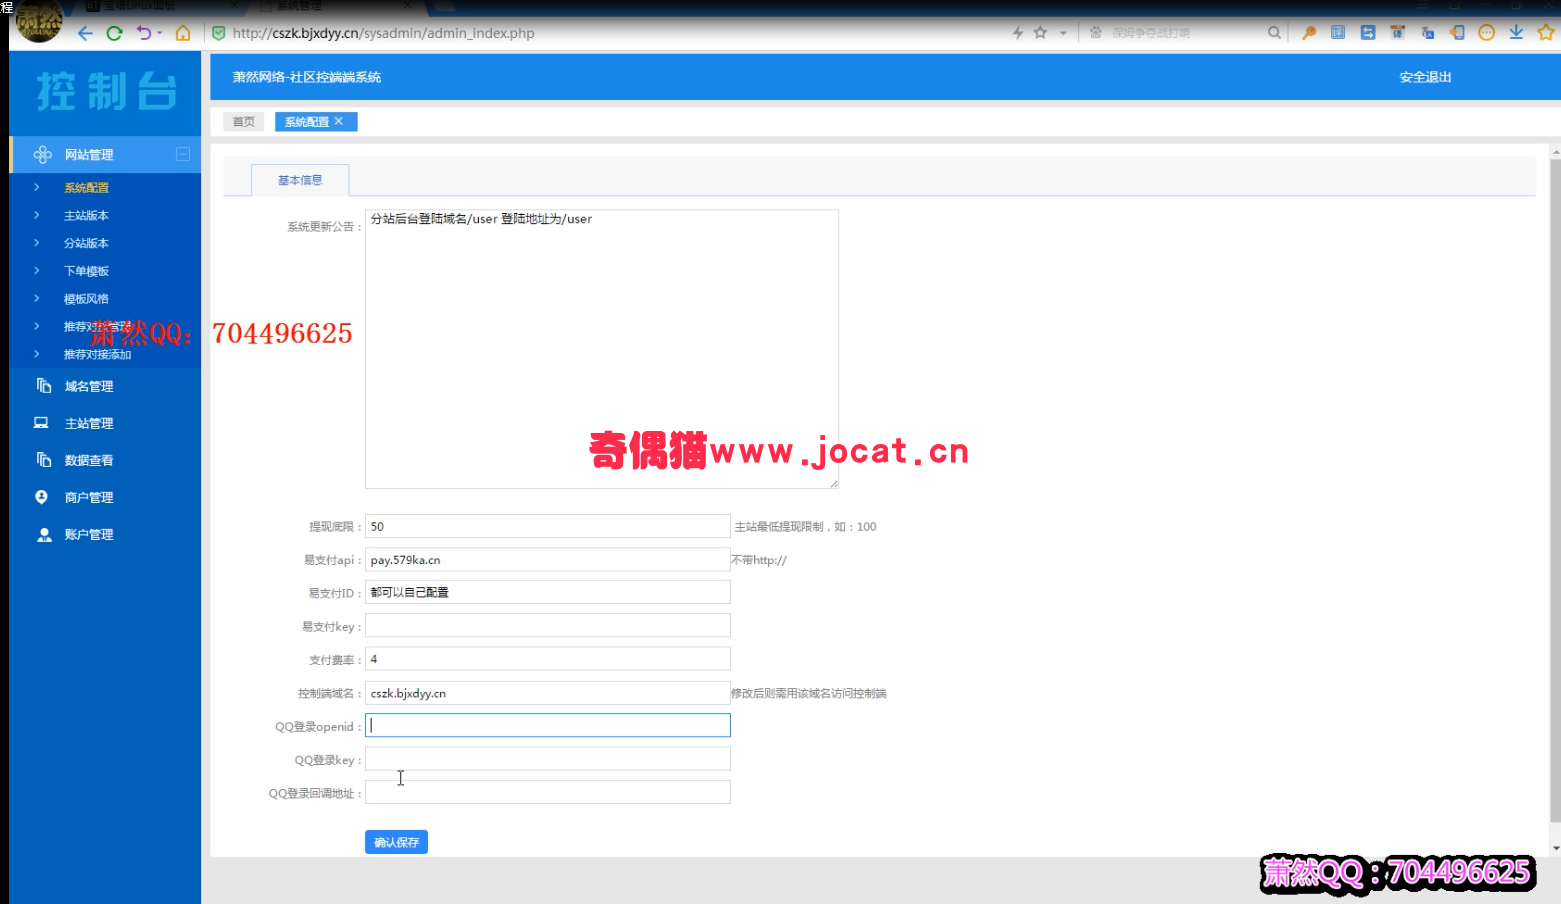This screenshot has width=1561, height=904.
Task: Click the browser undo-close tab icon
Action: pyautogui.click(x=145, y=33)
